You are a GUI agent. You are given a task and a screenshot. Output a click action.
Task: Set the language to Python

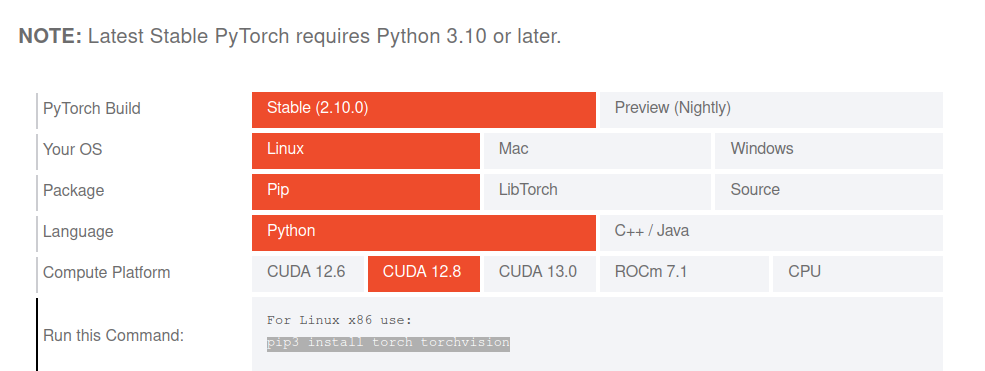(x=423, y=233)
